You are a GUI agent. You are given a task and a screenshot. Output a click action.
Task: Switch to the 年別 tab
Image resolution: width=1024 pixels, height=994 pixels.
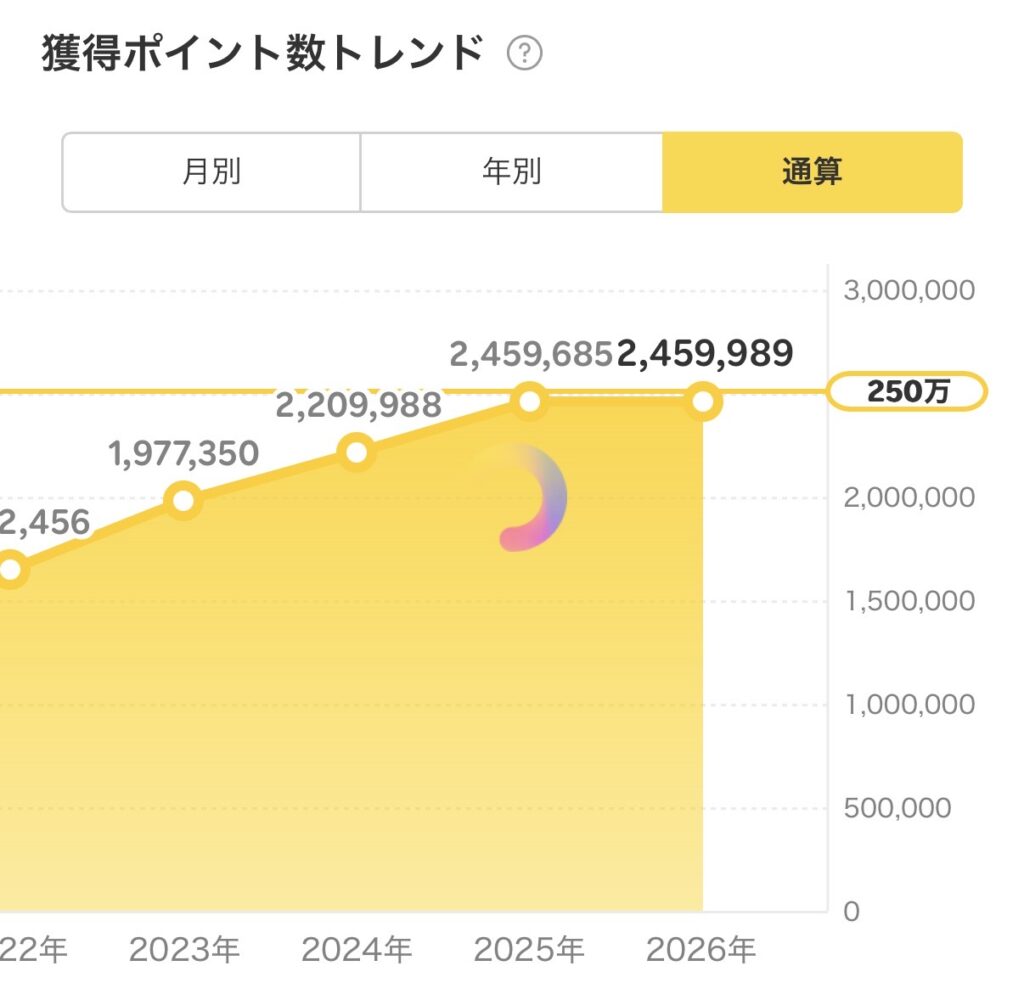point(511,172)
